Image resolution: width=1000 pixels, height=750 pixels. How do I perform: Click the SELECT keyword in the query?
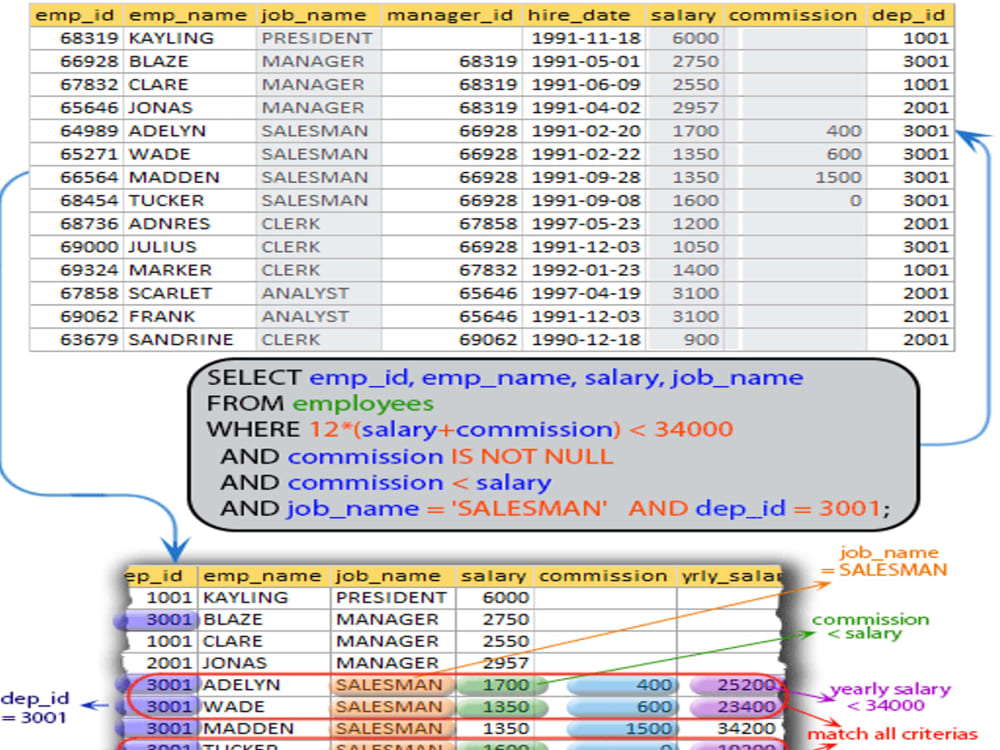(x=254, y=378)
